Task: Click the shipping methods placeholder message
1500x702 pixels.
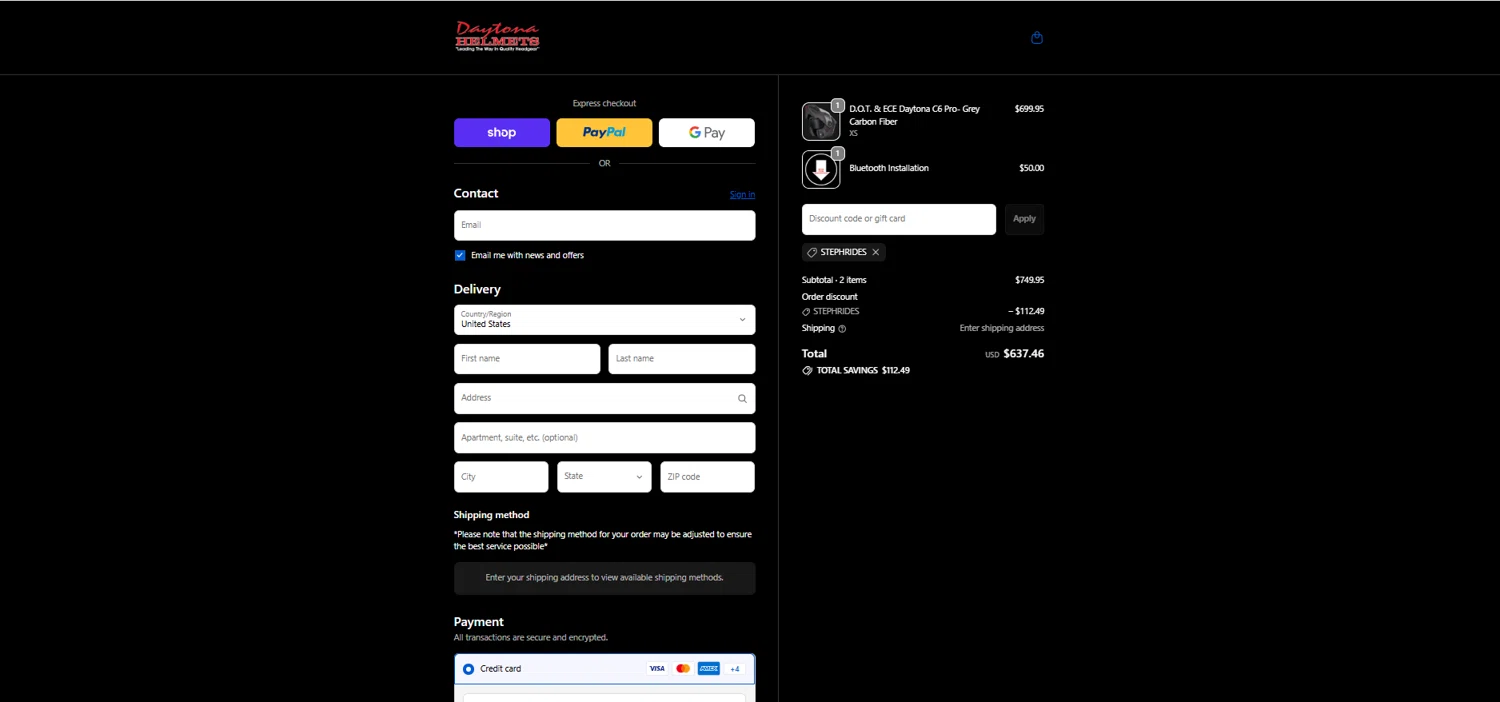Action: pos(604,578)
